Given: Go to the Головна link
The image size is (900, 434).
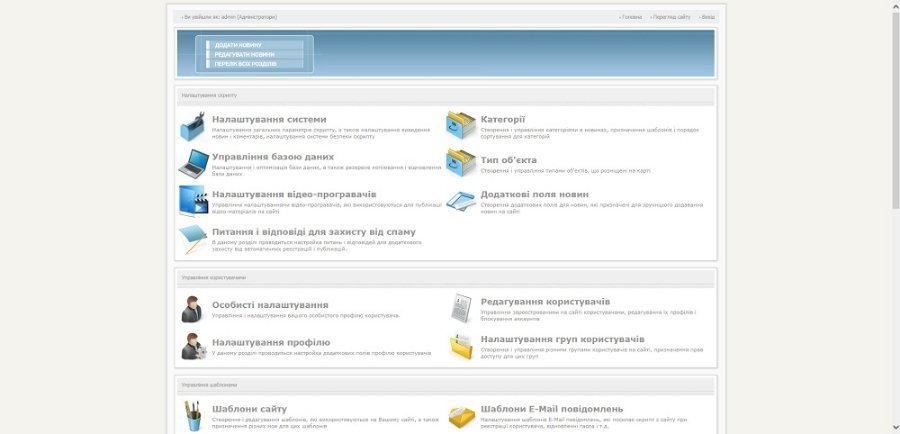Looking at the screenshot, I should pyautogui.click(x=632, y=17).
